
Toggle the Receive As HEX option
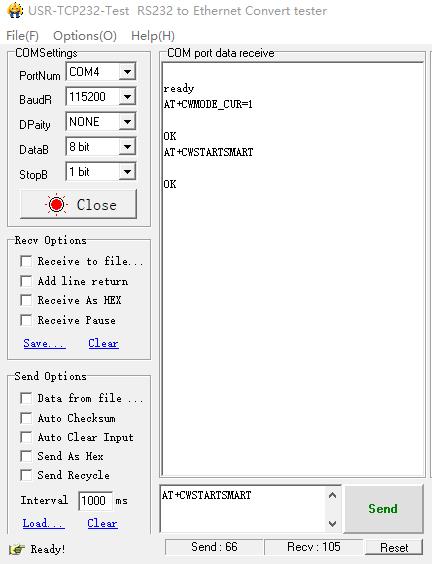26,300
